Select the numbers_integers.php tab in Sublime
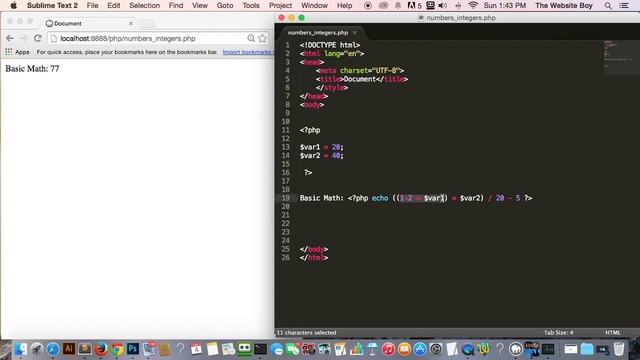 pyautogui.click(x=318, y=33)
